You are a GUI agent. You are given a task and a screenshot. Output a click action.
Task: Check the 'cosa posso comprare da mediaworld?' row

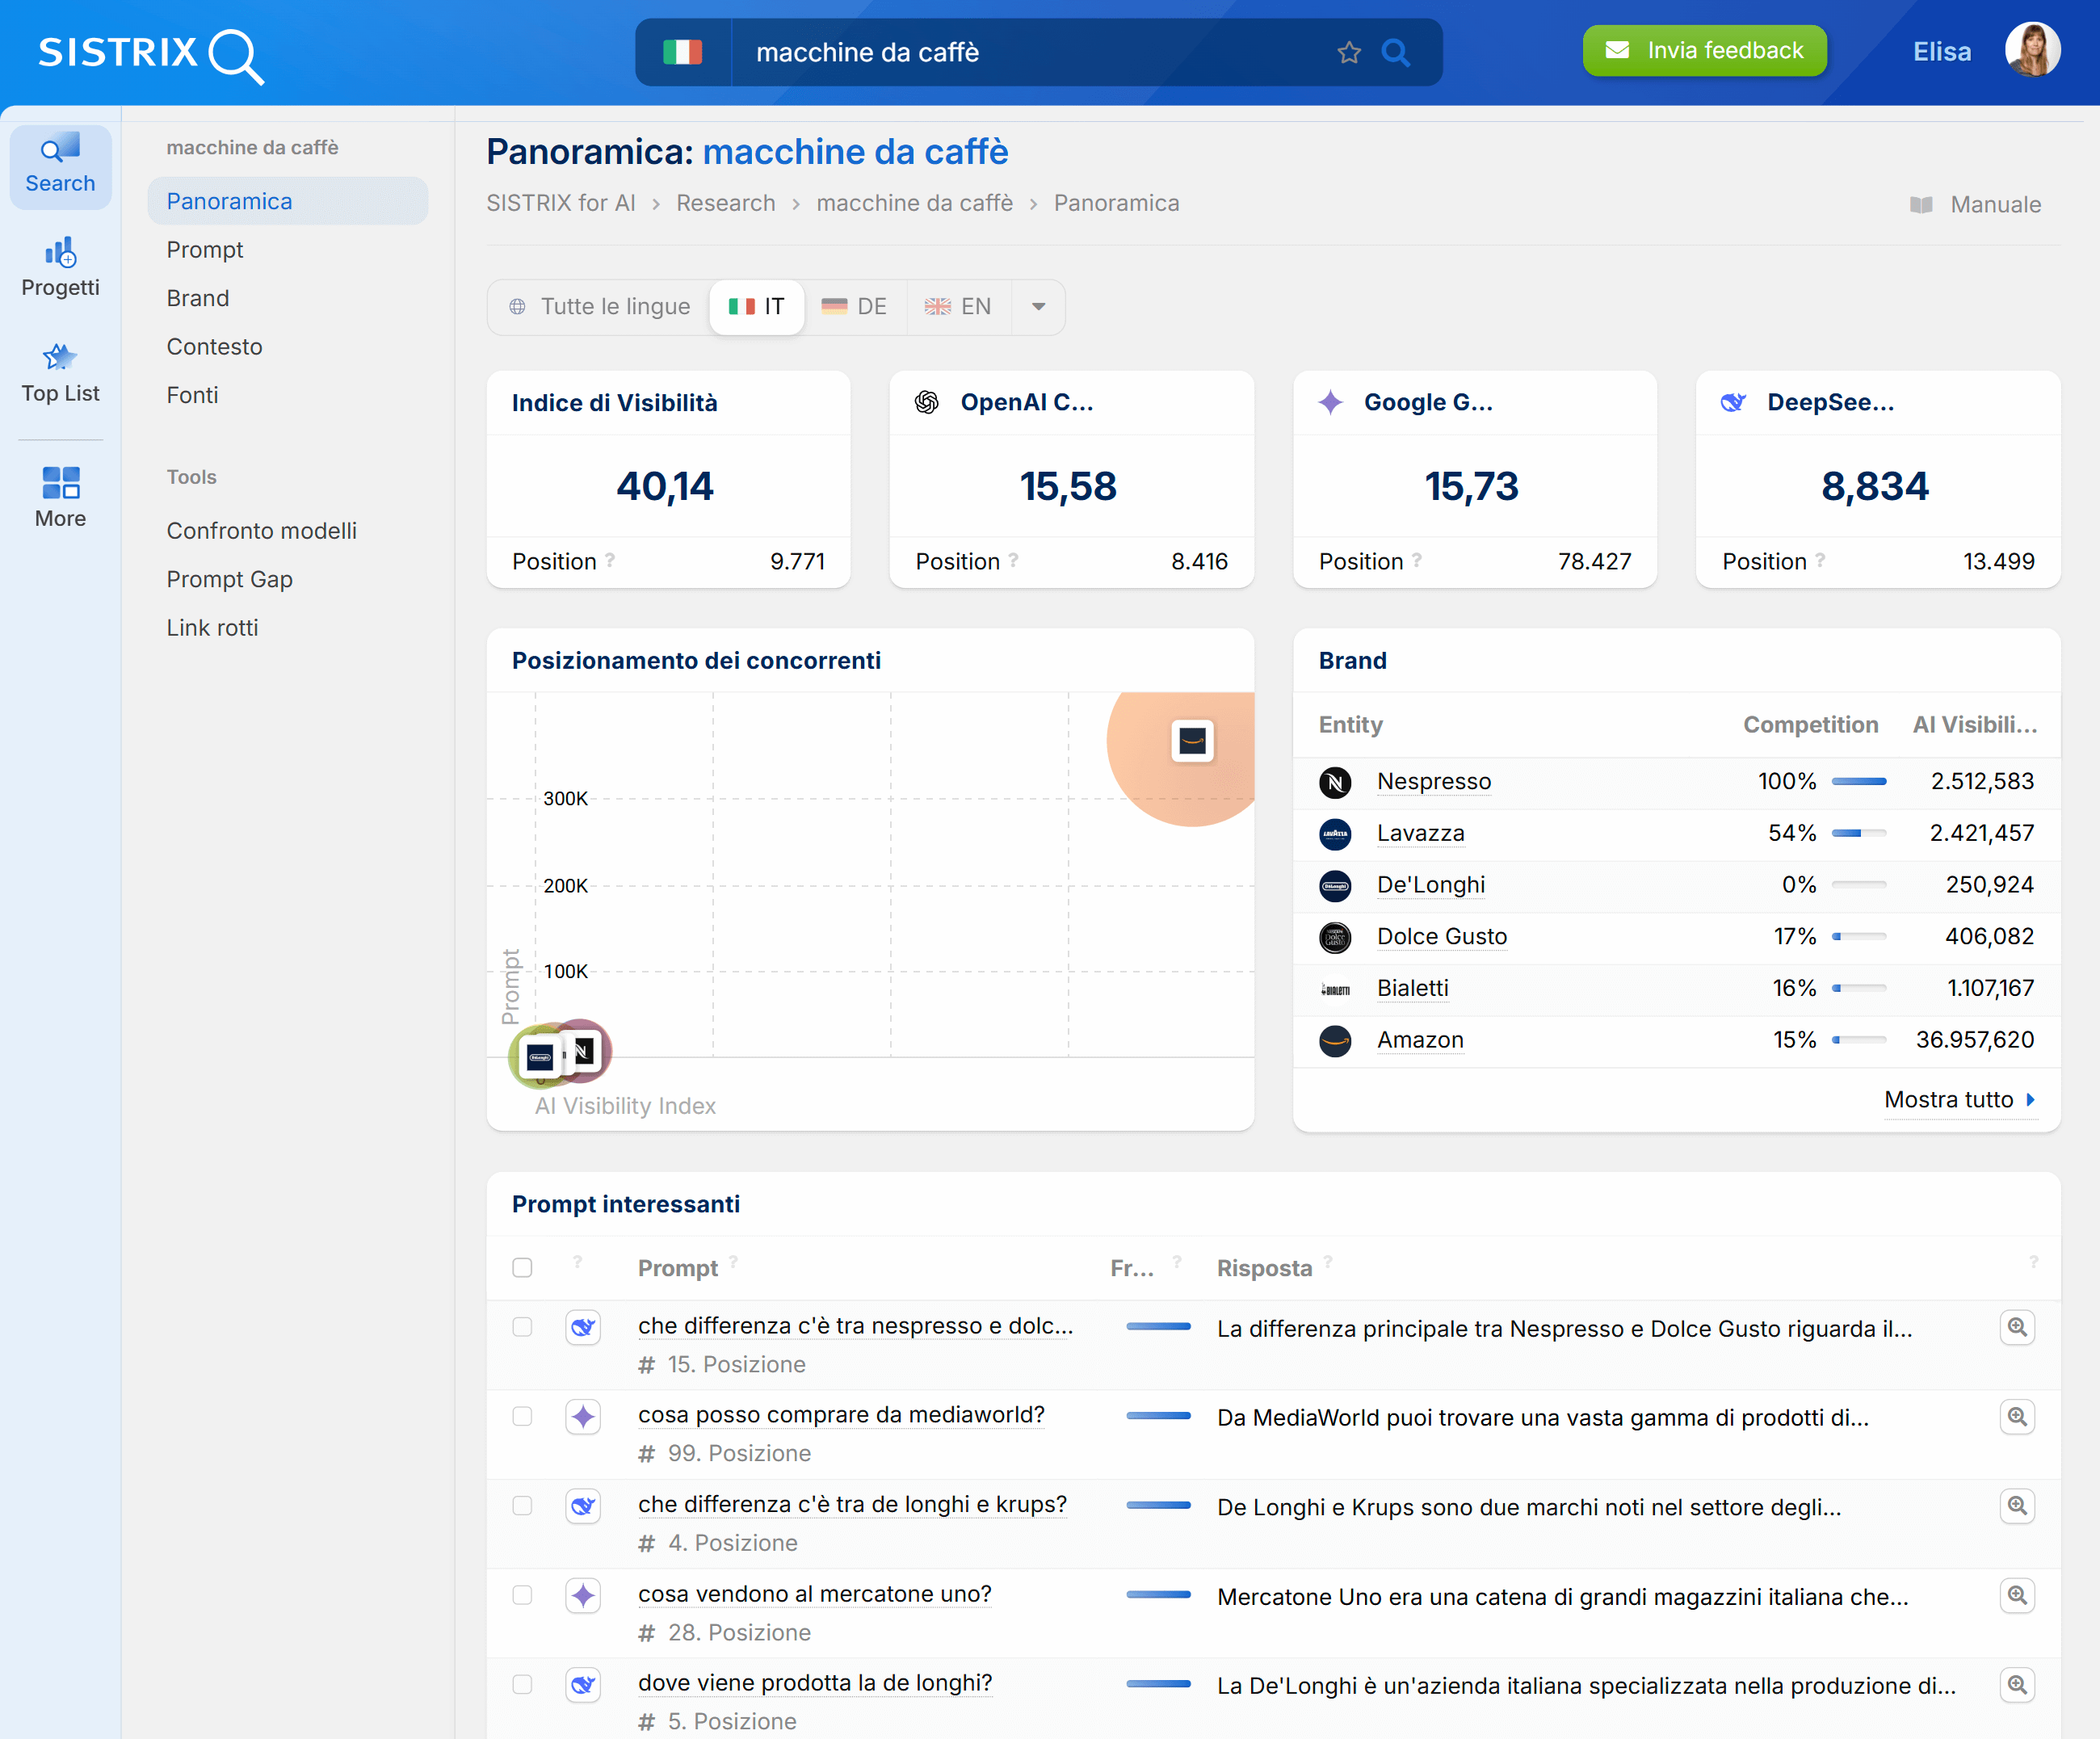tap(522, 1416)
